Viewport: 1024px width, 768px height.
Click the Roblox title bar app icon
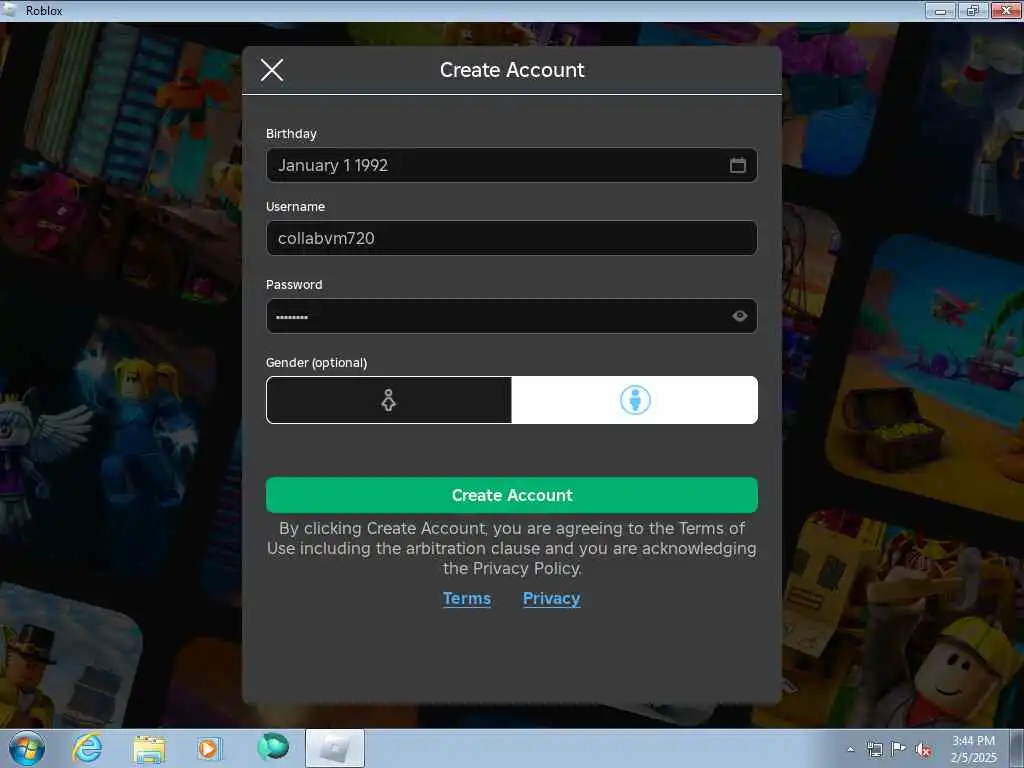coord(10,10)
